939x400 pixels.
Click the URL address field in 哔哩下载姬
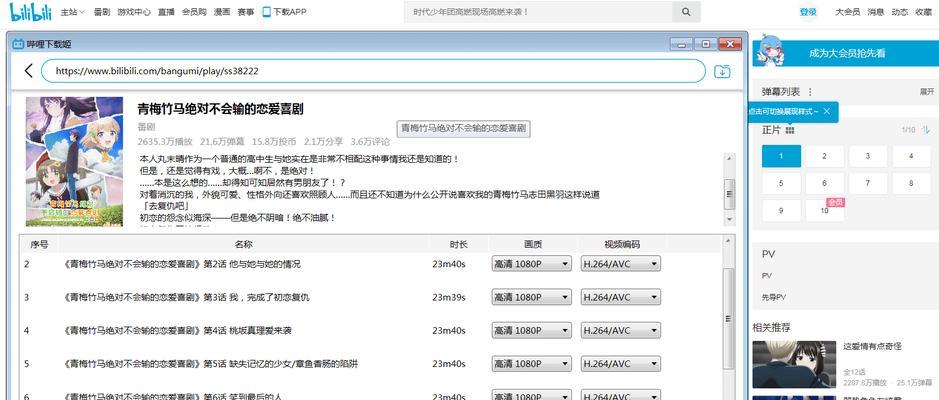(373, 71)
